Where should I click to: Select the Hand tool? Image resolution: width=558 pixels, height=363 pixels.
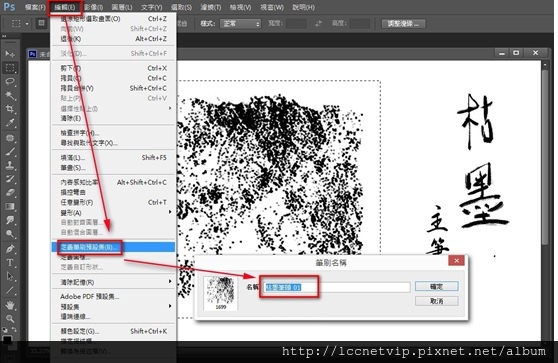pyautogui.click(x=10, y=305)
